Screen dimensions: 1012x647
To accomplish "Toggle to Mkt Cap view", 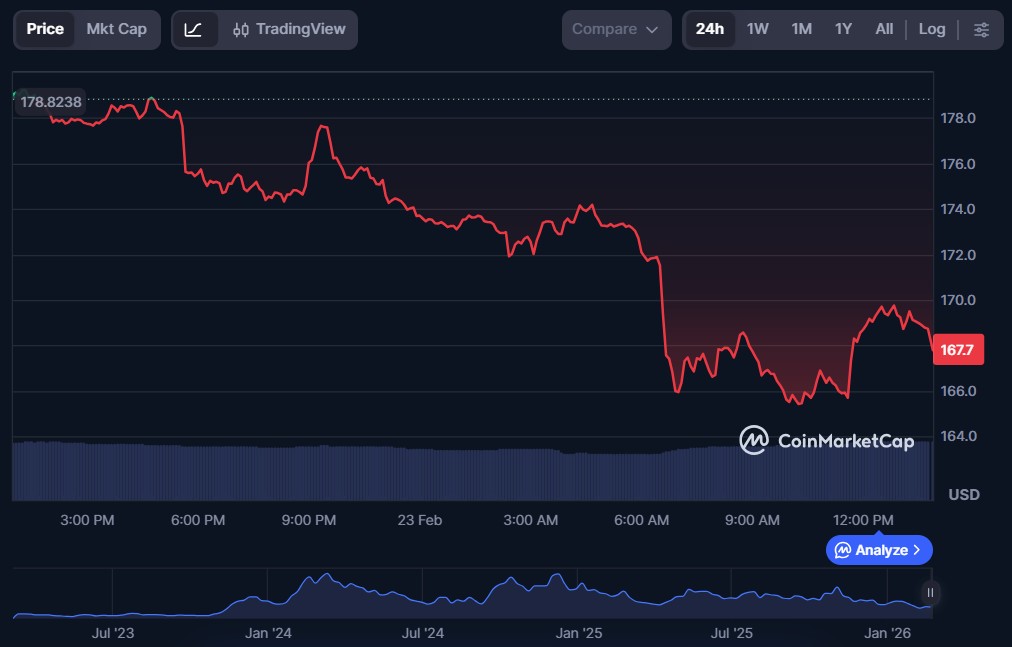I will [116, 29].
